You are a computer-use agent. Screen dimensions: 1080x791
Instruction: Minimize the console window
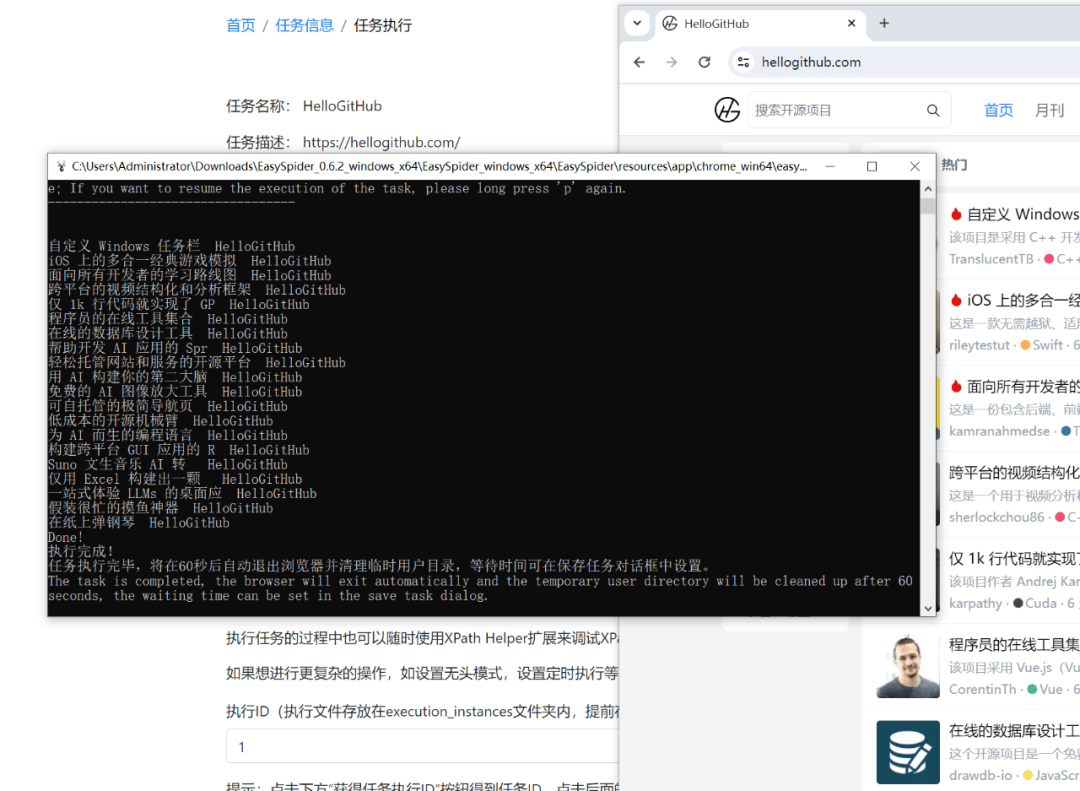click(830, 166)
